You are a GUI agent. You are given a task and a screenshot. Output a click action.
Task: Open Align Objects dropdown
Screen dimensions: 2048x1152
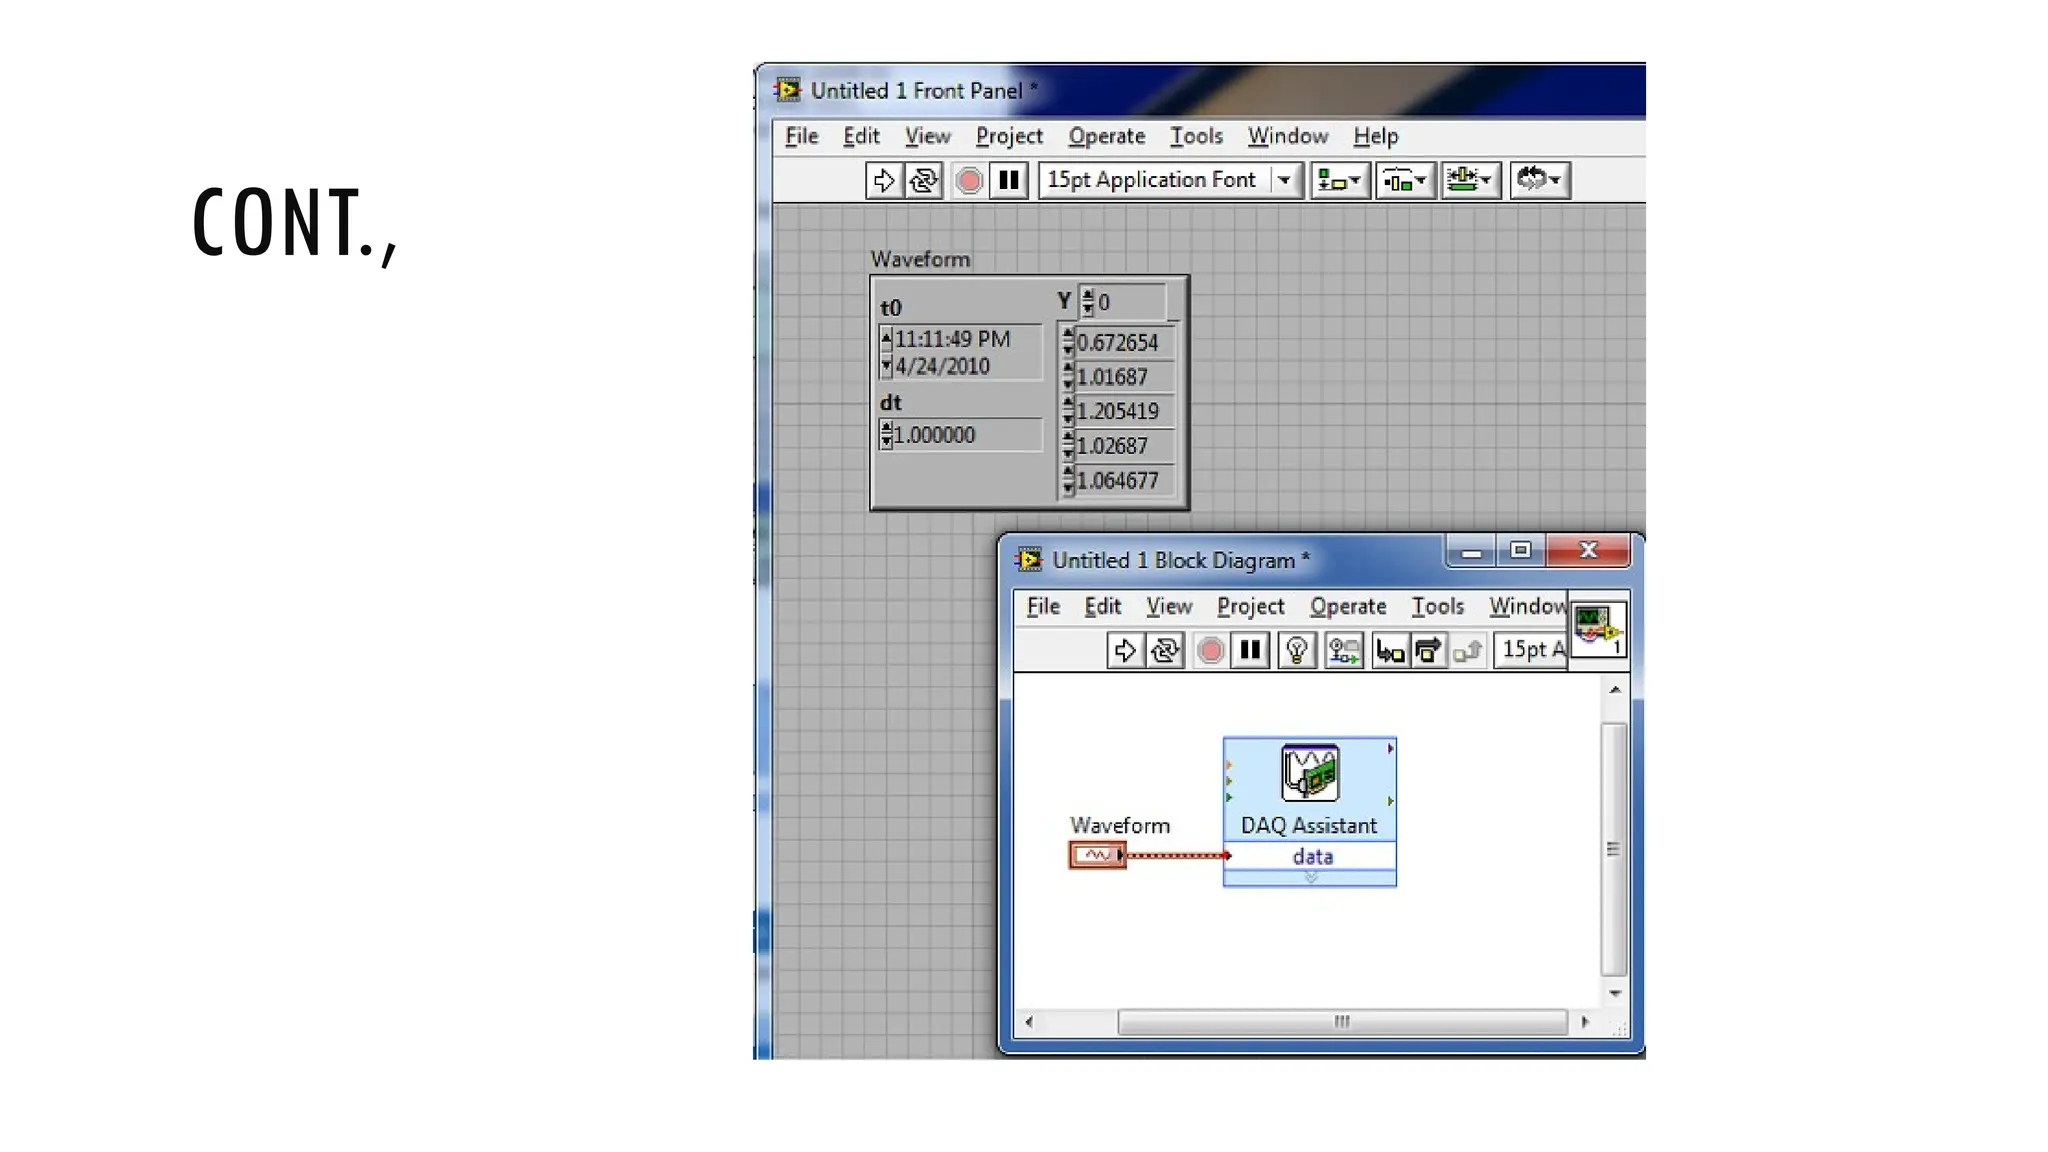[x=1339, y=181]
